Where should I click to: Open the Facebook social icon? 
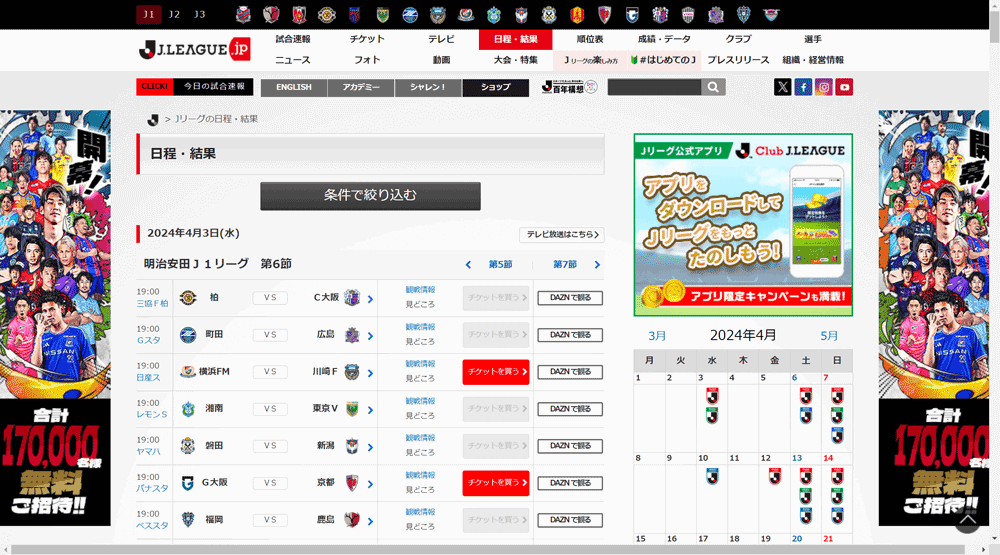(x=803, y=87)
